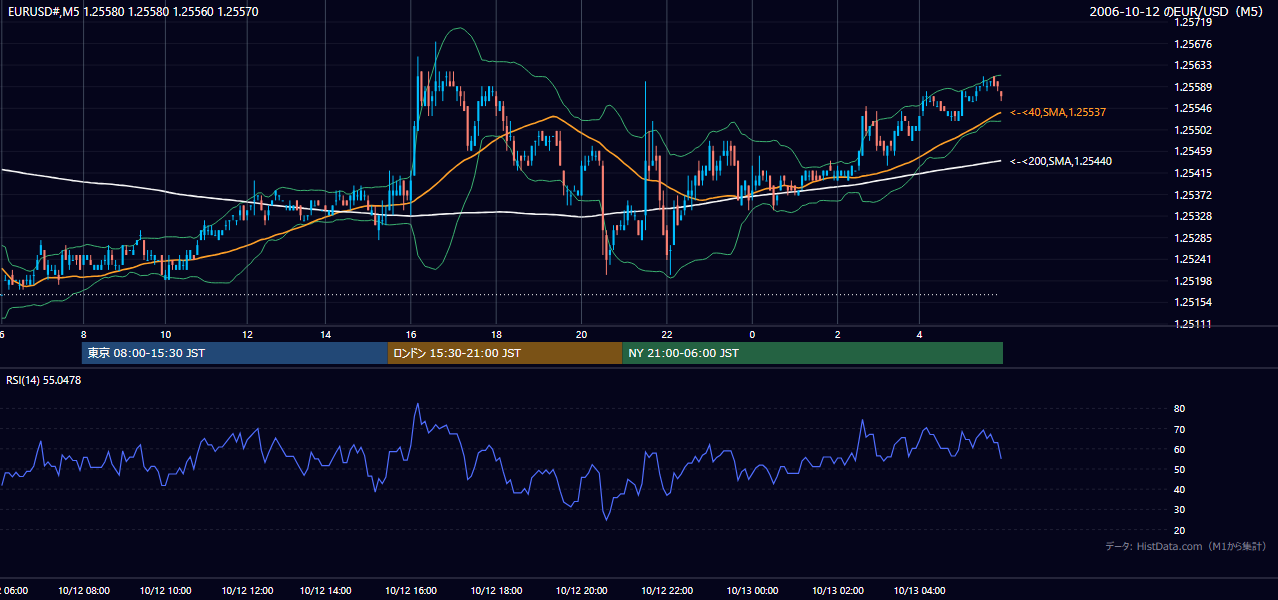
Task: Click the 10/12 10:00 bottom date label
Action: point(165,591)
